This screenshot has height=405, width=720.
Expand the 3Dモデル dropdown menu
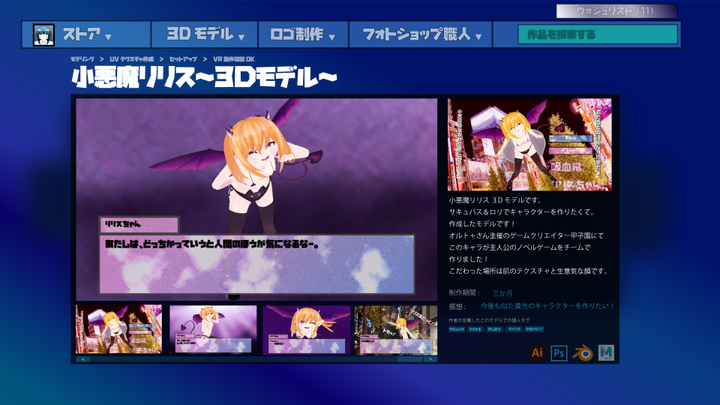tap(205, 34)
